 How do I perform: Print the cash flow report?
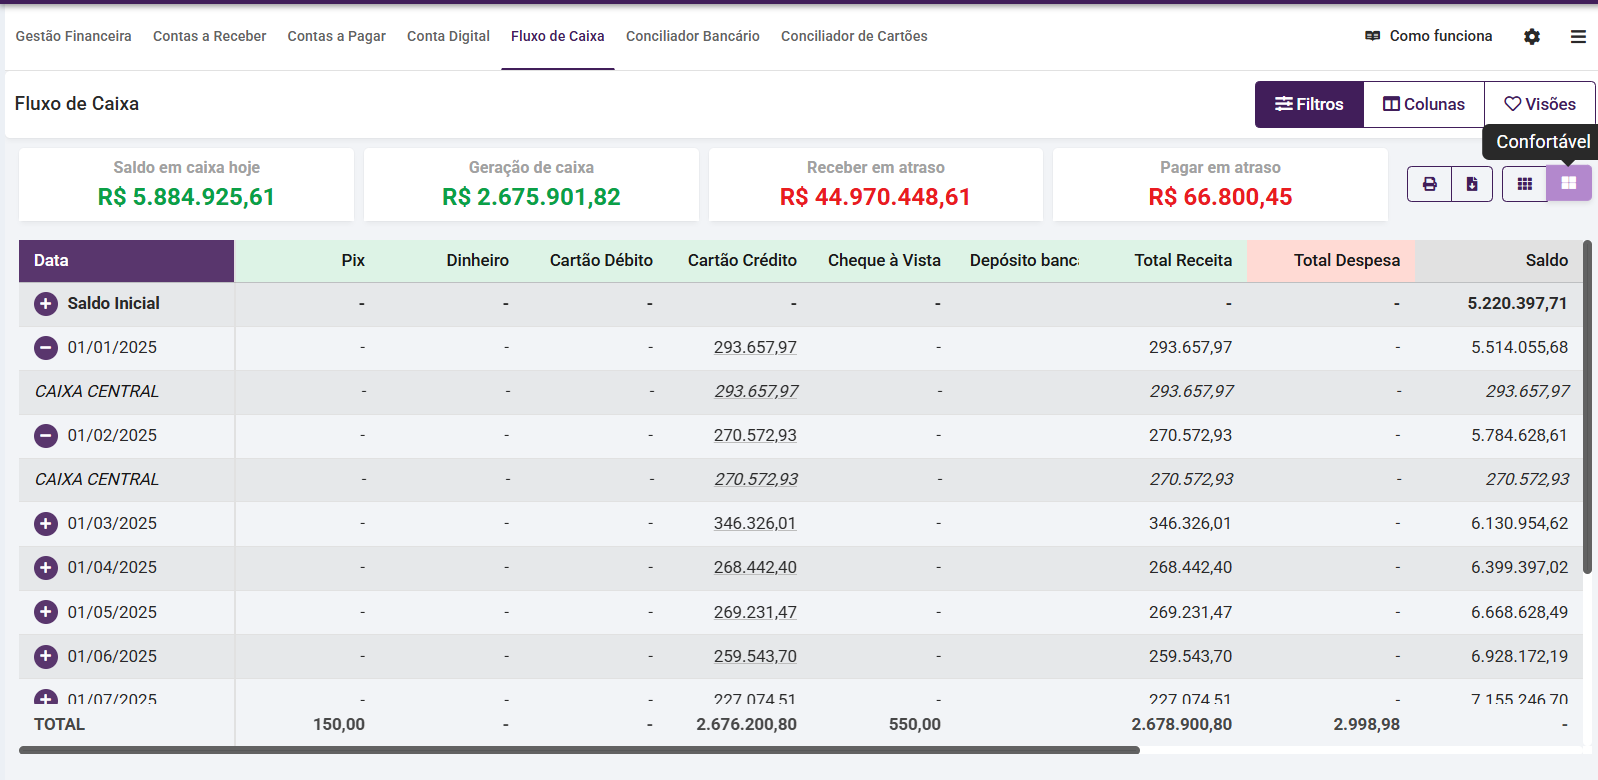coord(1429,184)
